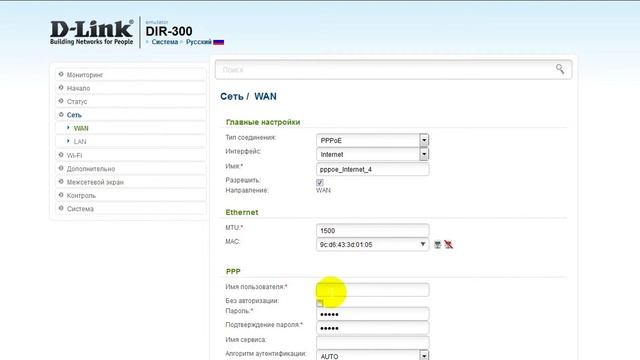Viewport: 640px width, 360px height.
Task: Click the MTU field with 1500
Action: pyautogui.click(x=372, y=231)
